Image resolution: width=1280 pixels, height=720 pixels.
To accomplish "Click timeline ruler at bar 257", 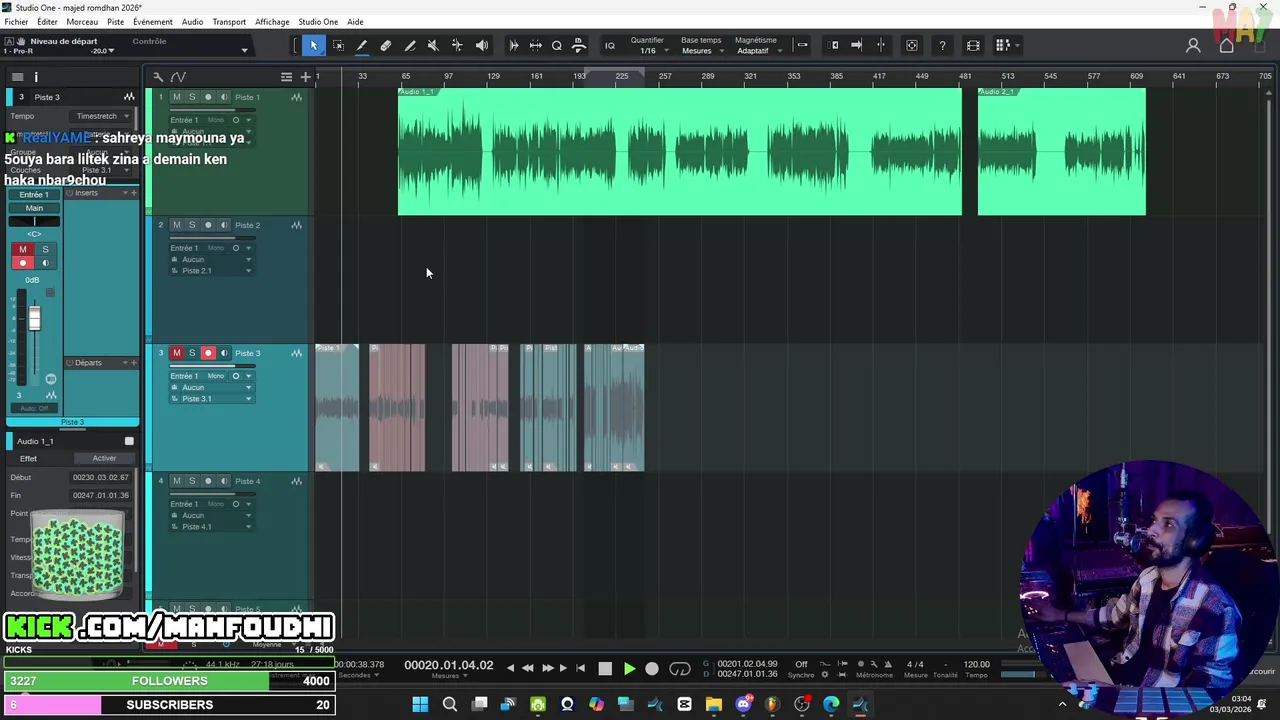I will 665,76.
